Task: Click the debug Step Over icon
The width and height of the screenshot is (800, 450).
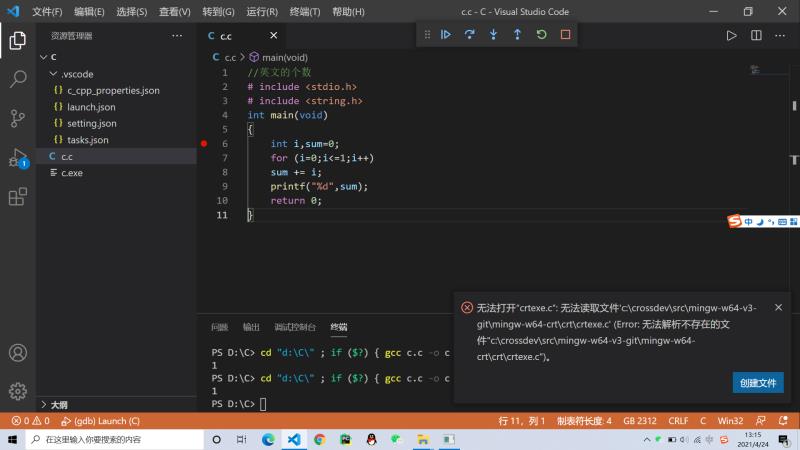Action: [x=470, y=35]
